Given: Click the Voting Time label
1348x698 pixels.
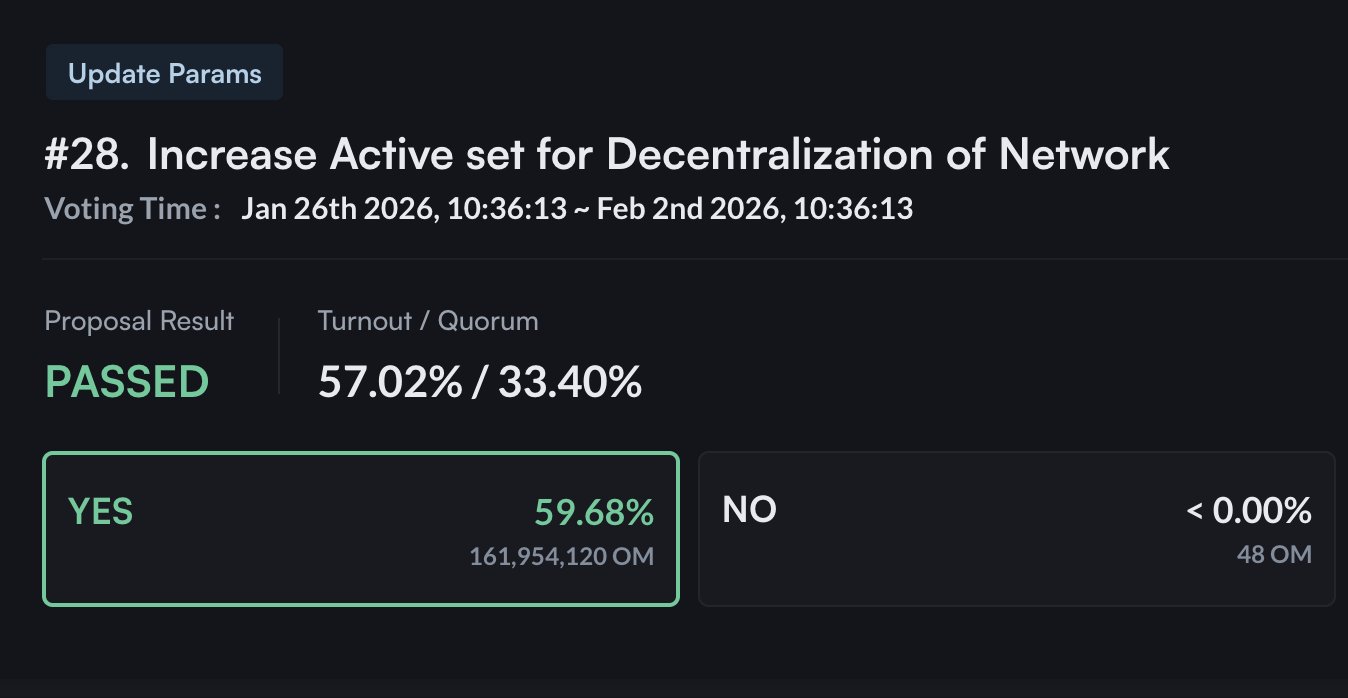Looking at the screenshot, I should click(x=132, y=209).
